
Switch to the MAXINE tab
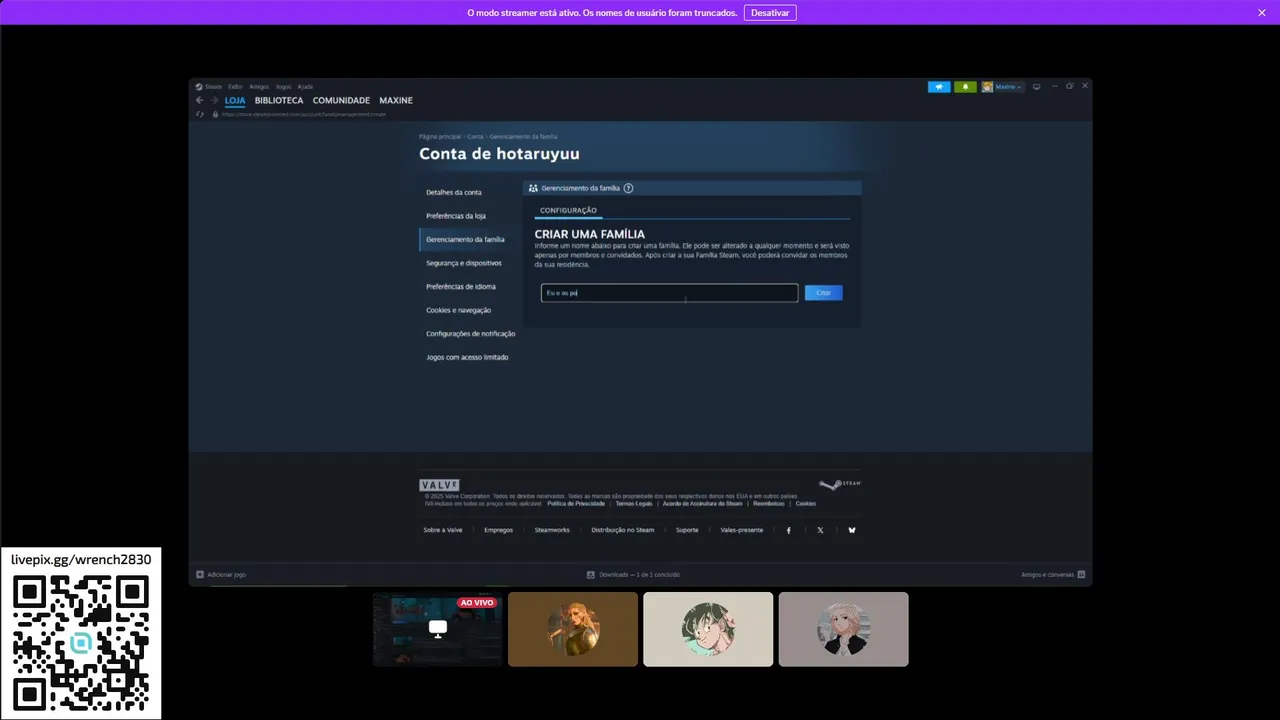pos(396,101)
